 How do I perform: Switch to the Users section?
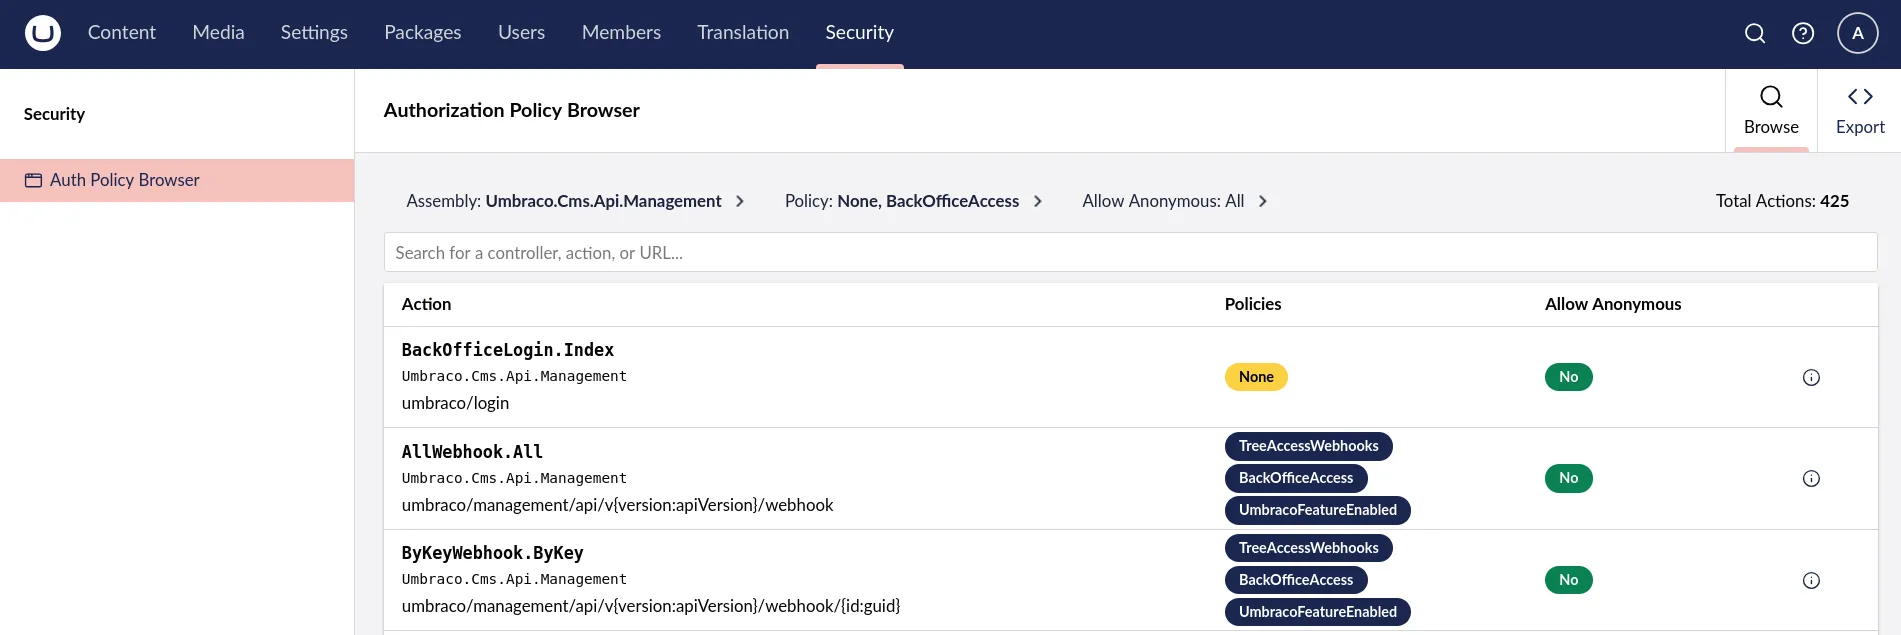(x=522, y=33)
